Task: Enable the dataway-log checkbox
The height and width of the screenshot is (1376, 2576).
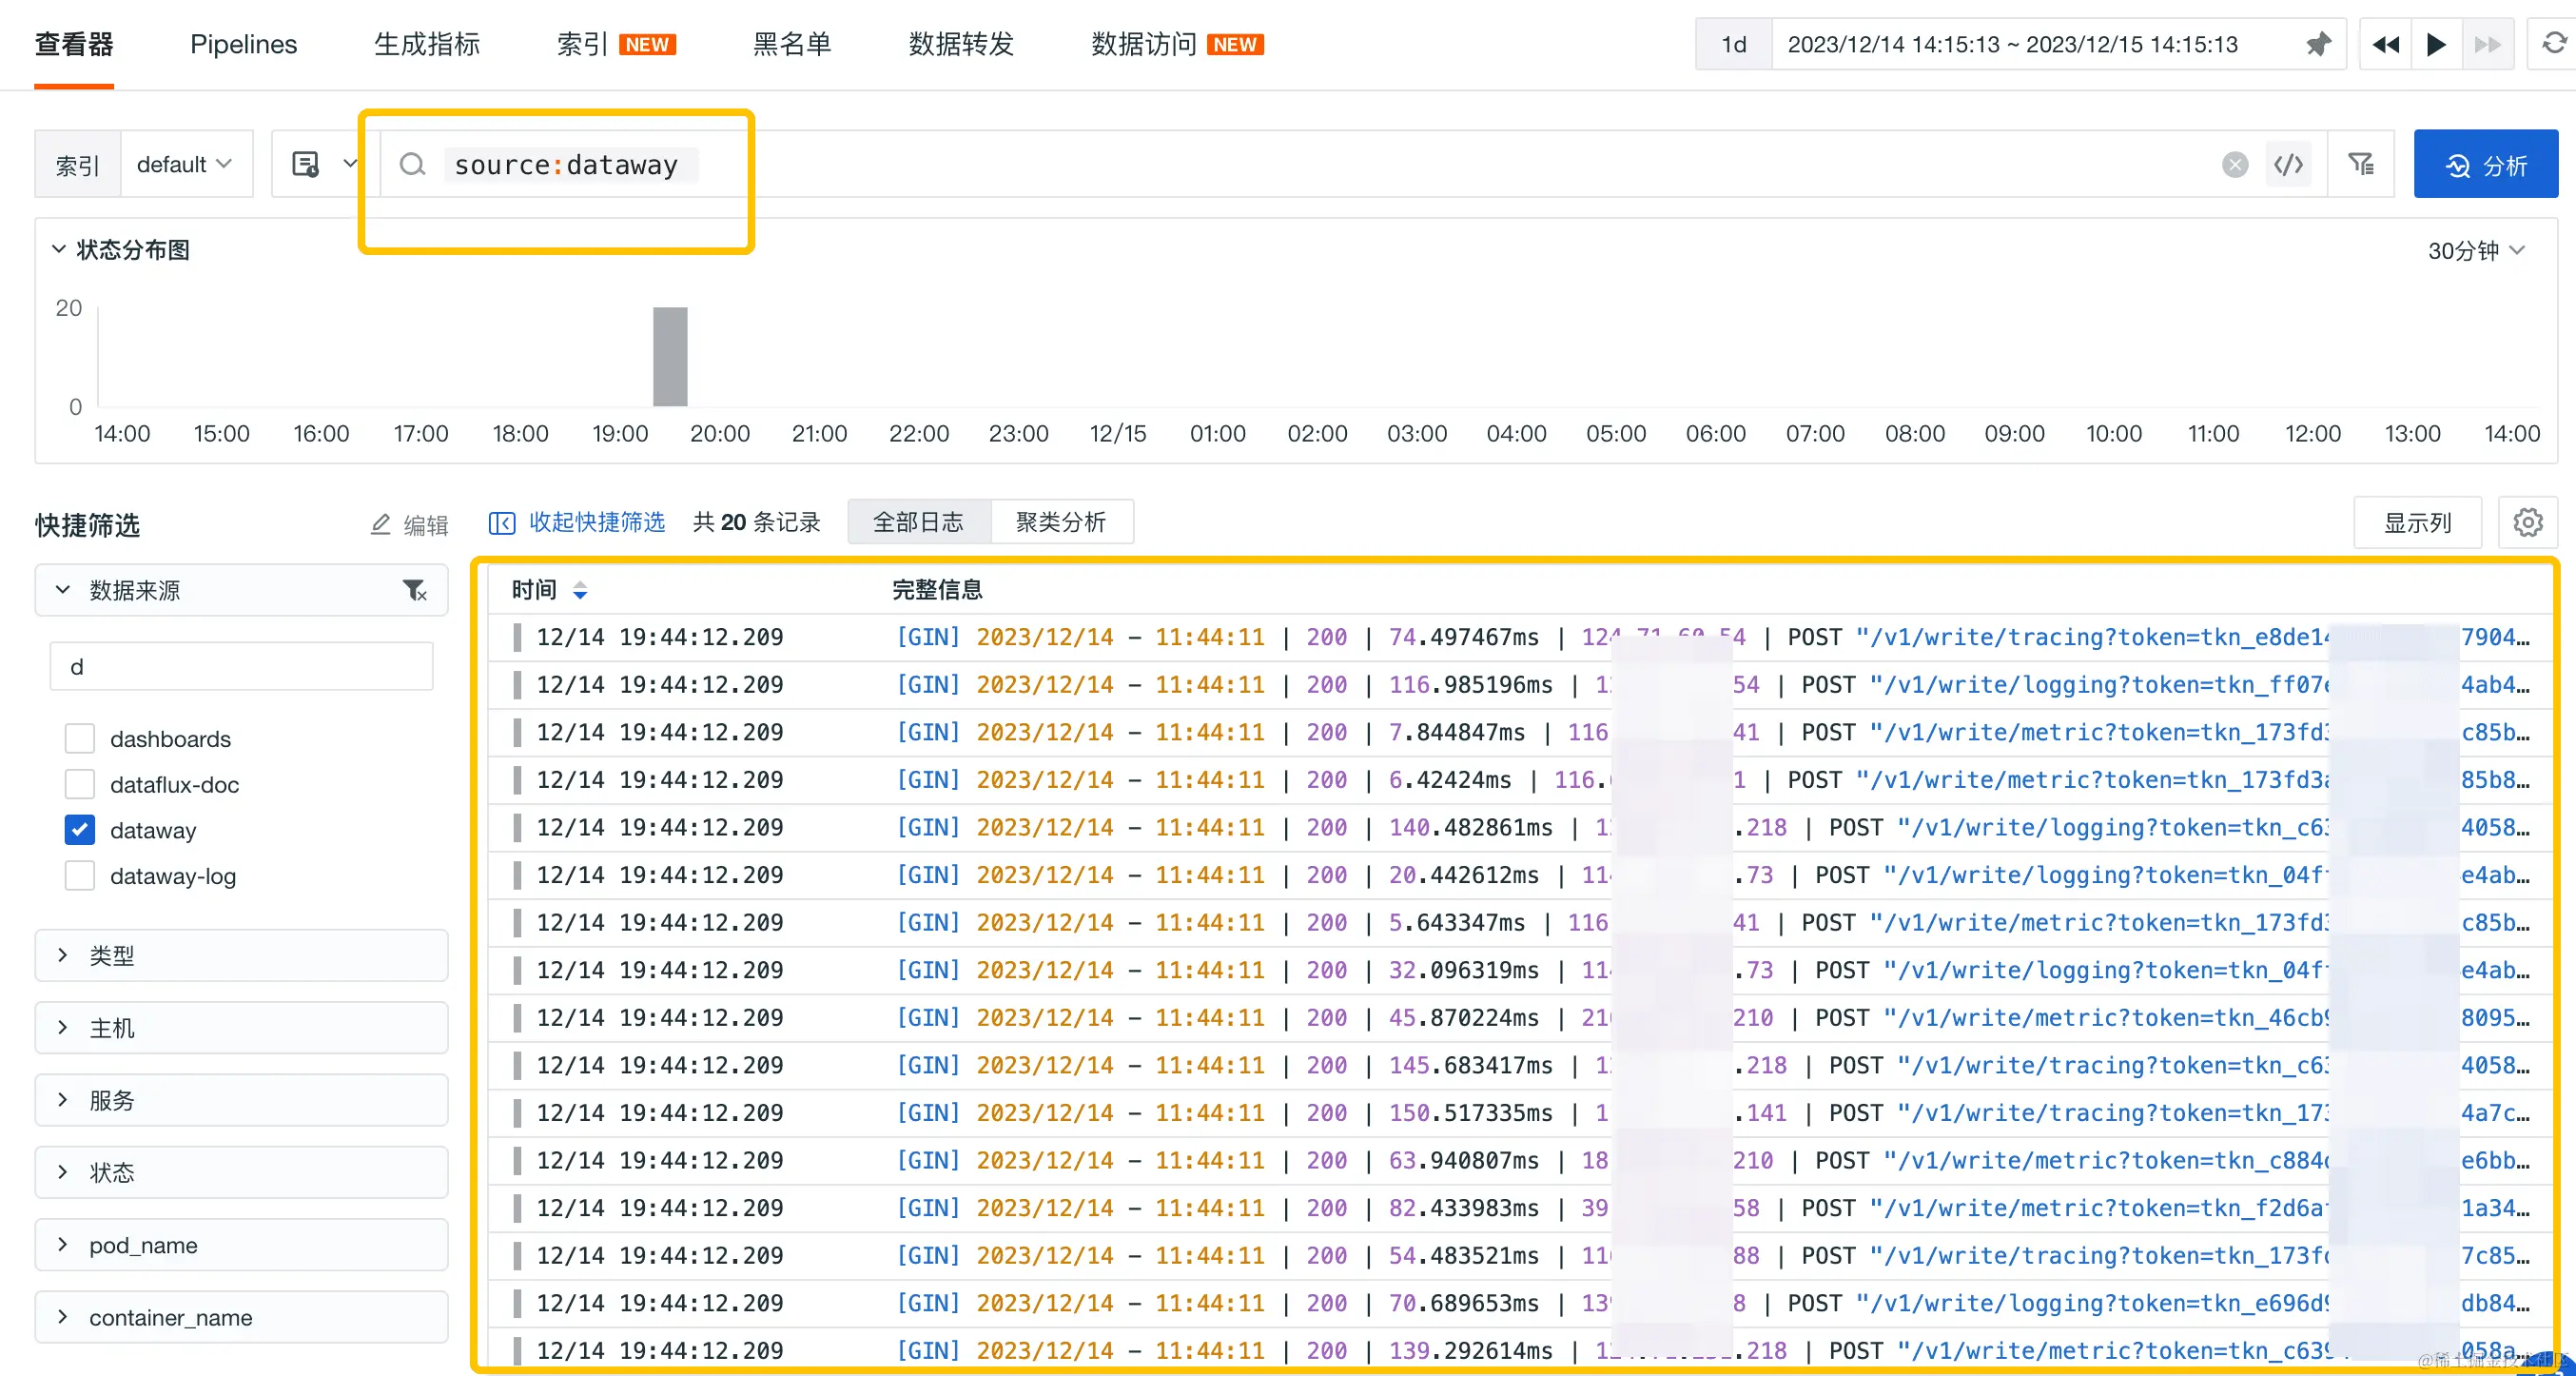Action: click(x=80, y=876)
